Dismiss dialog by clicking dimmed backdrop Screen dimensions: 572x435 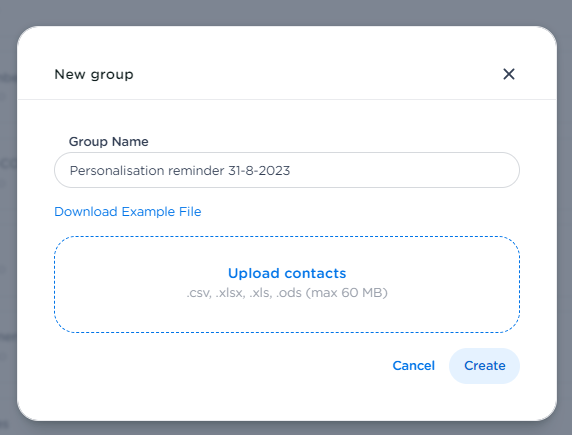point(286,11)
